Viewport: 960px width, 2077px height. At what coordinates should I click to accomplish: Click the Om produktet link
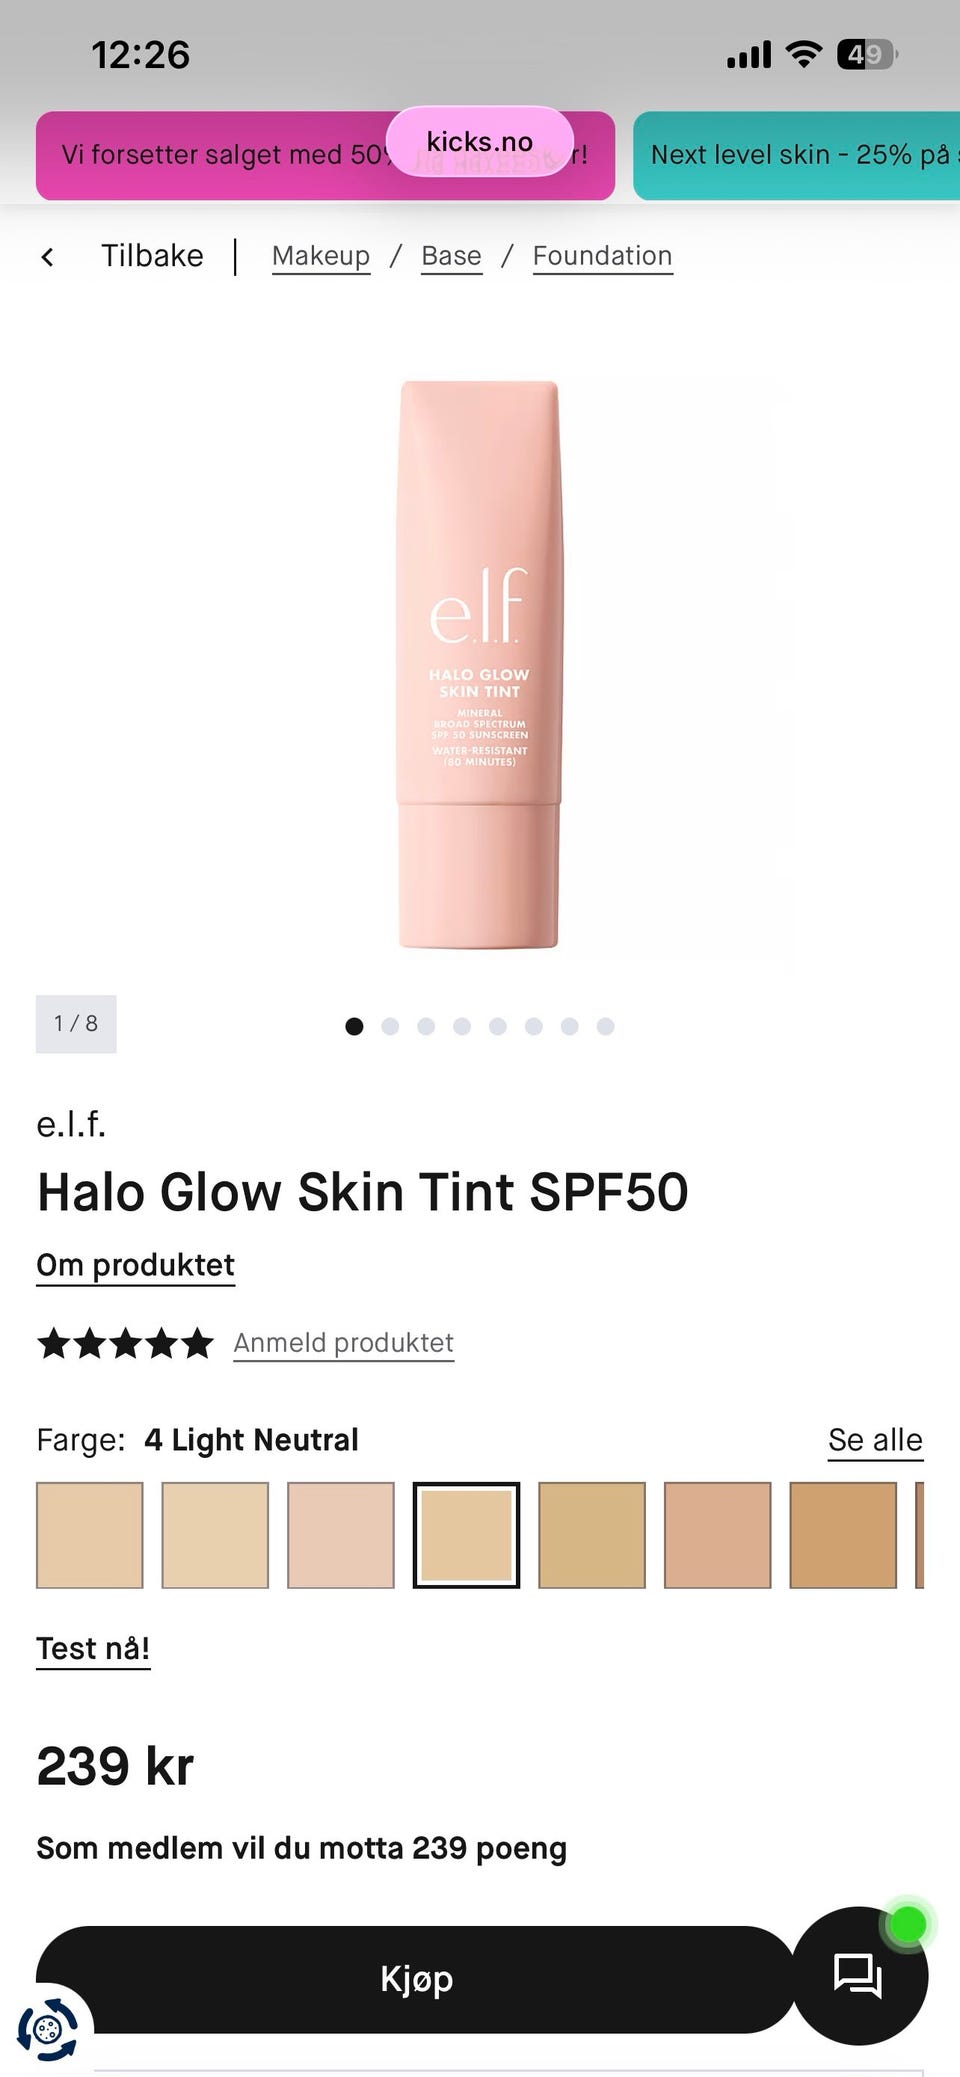tap(135, 1266)
